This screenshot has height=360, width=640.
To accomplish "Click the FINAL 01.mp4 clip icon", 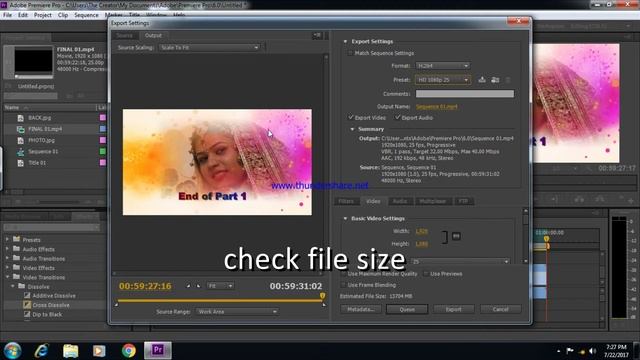I will (x=20, y=129).
